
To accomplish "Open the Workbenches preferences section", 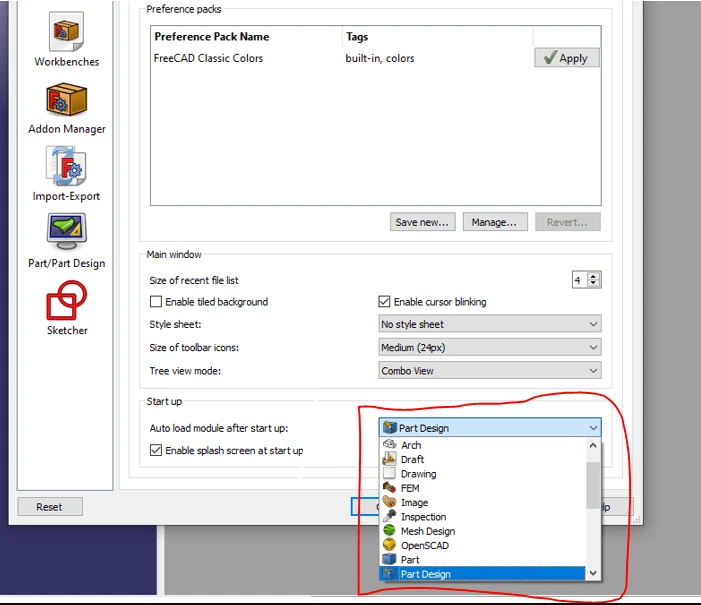I will click(67, 39).
